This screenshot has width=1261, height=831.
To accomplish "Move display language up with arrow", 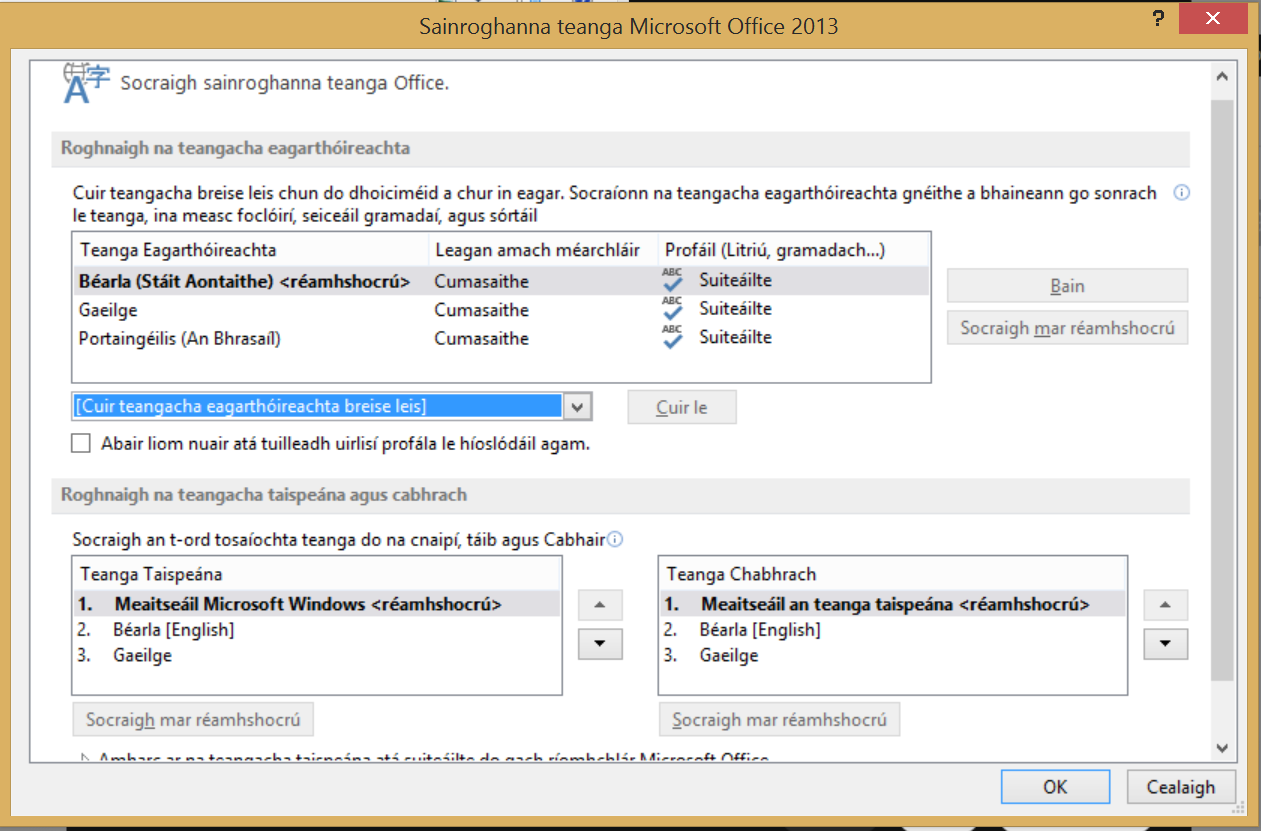I will click(600, 605).
